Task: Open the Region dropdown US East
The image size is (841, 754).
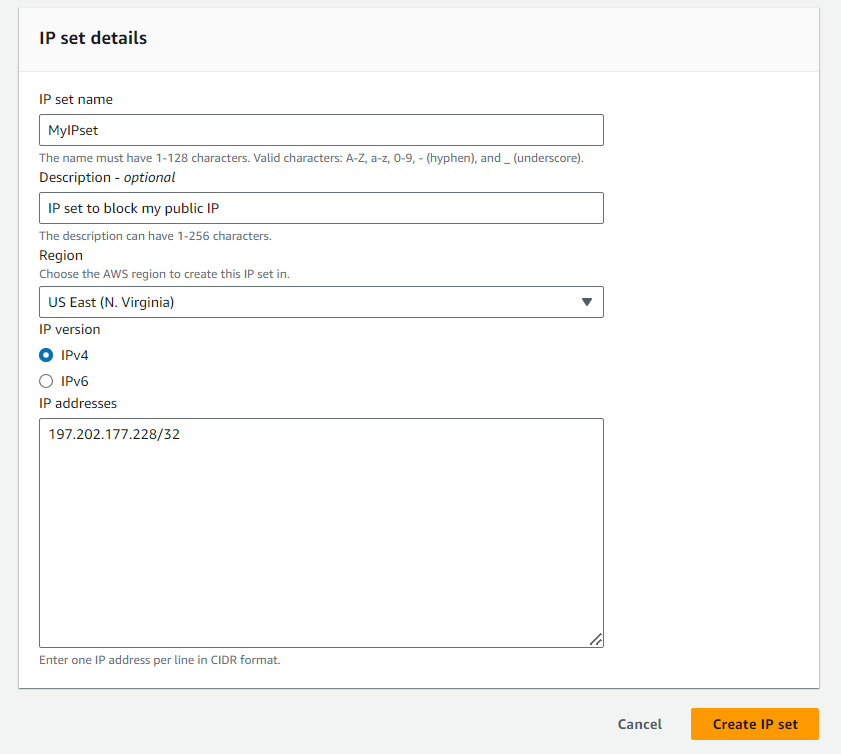Action: click(x=321, y=302)
